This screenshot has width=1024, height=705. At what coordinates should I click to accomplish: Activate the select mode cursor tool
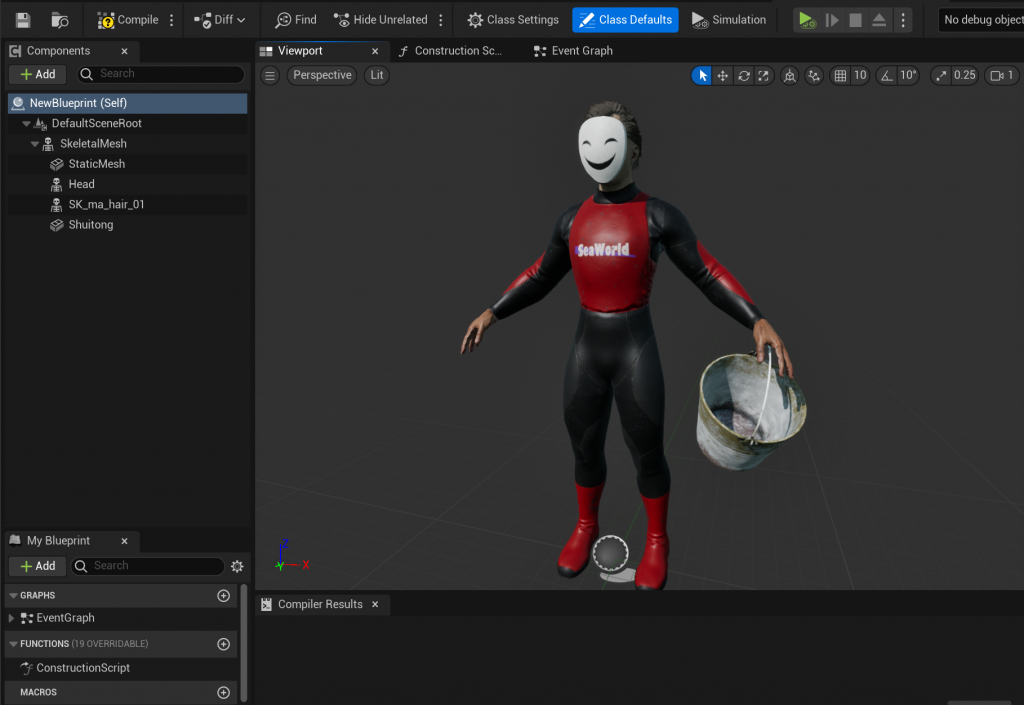click(702, 76)
